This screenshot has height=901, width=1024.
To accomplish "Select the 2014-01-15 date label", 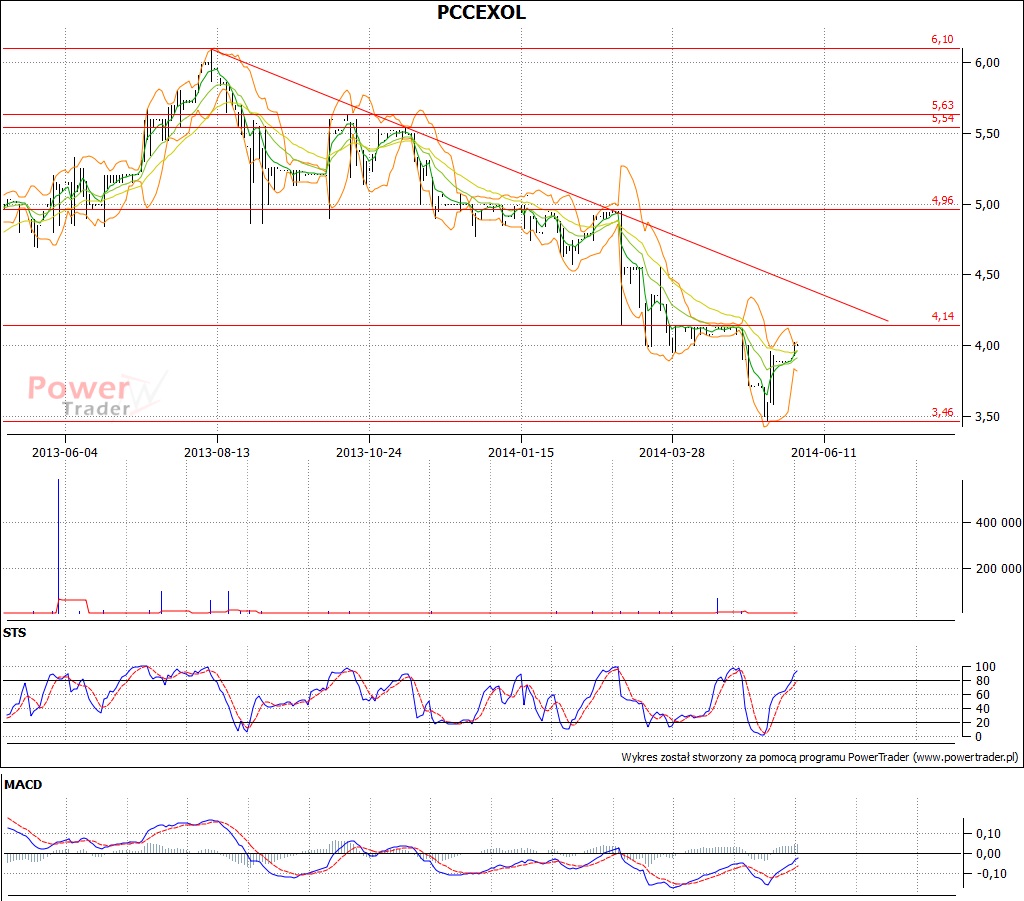I will pyautogui.click(x=521, y=452).
